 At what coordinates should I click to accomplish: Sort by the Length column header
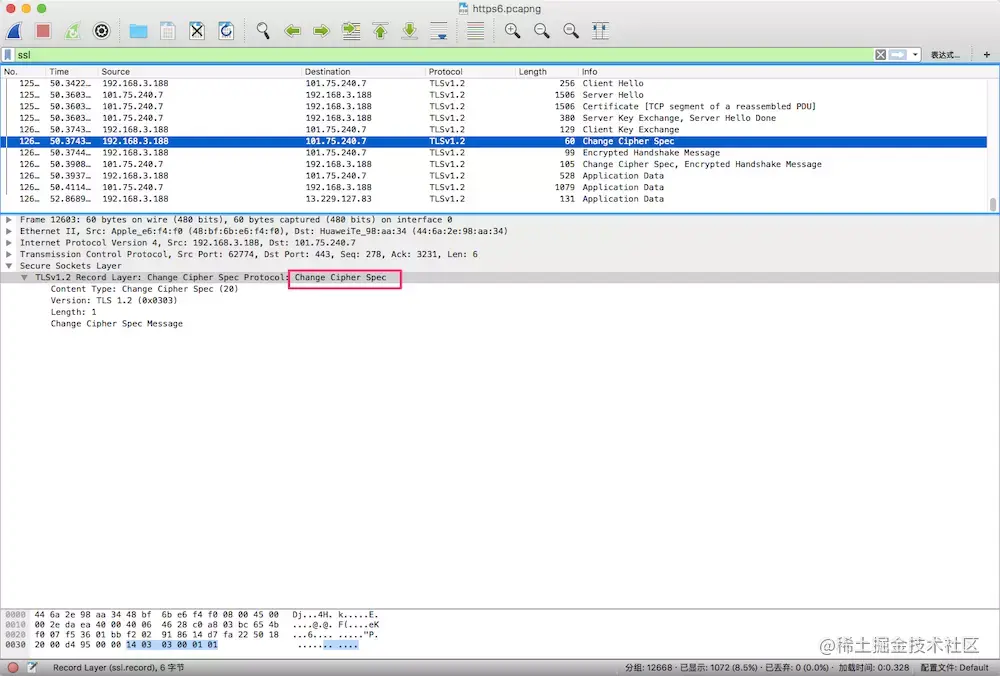coord(546,71)
